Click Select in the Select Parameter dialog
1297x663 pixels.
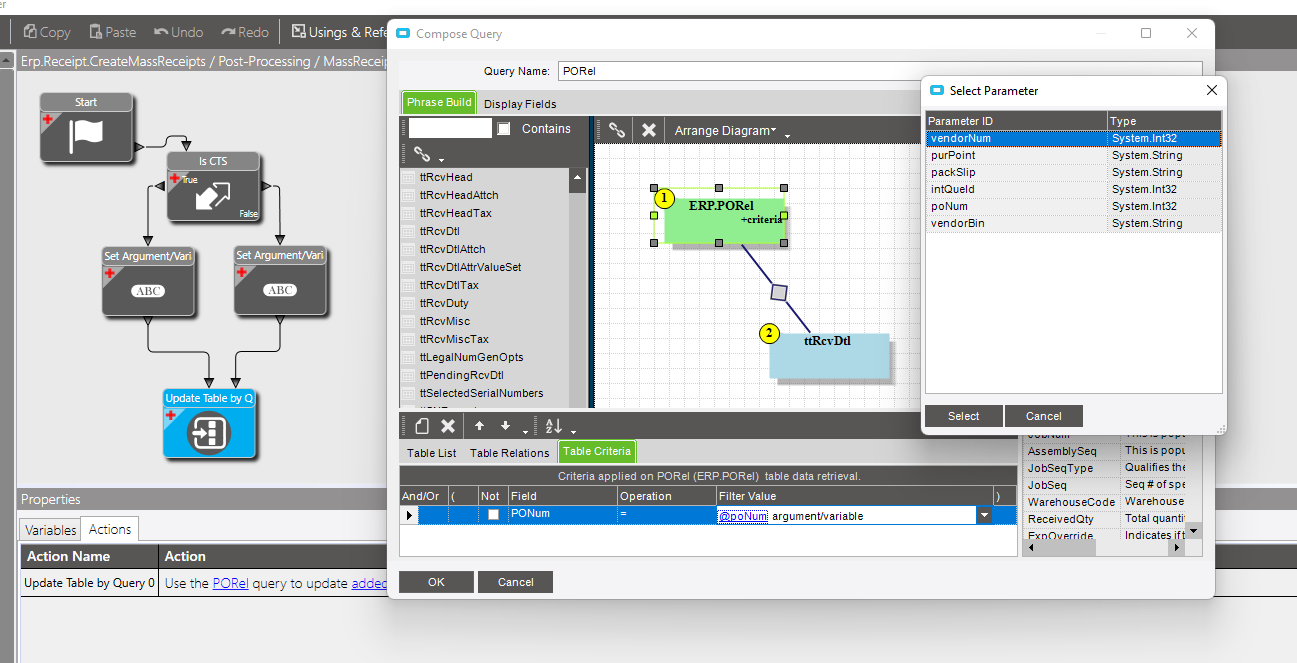[x=964, y=416]
